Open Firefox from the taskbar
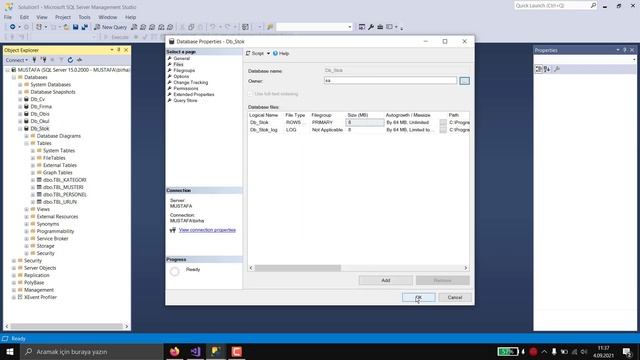This screenshot has width=640, height=360. [175, 351]
